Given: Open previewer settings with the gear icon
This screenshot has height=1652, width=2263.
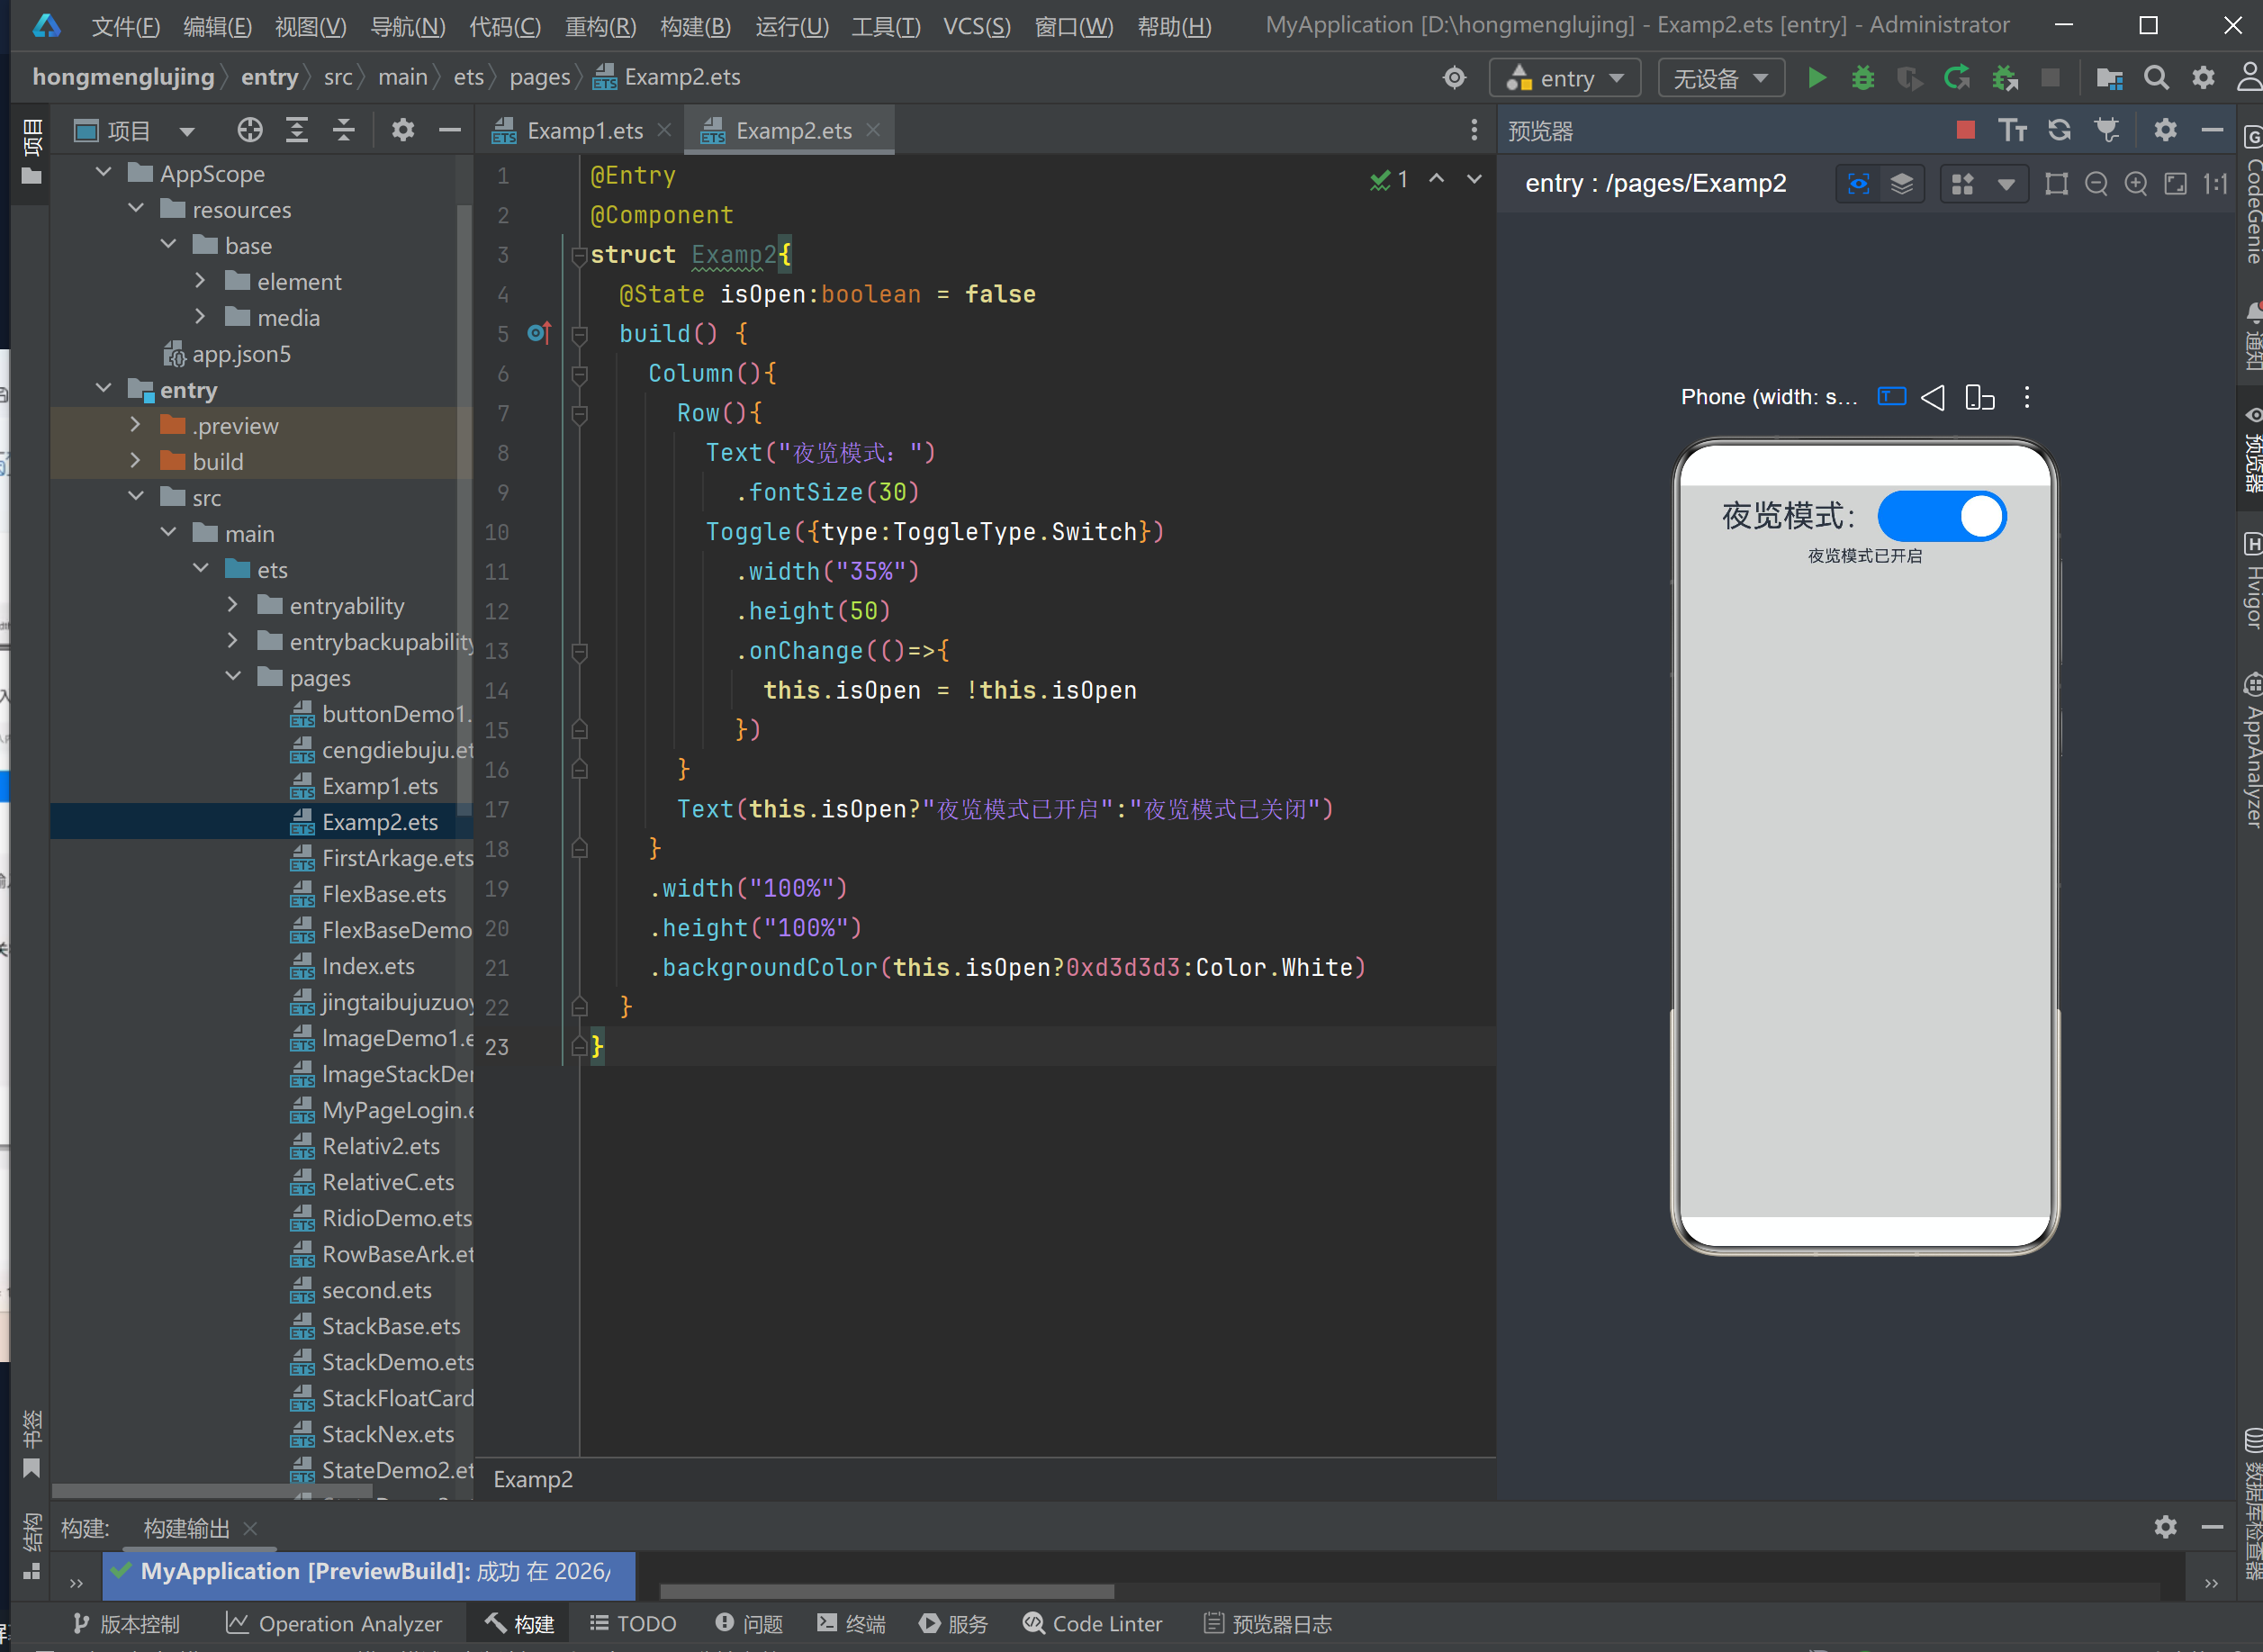Looking at the screenshot, I should point(2166,130).
